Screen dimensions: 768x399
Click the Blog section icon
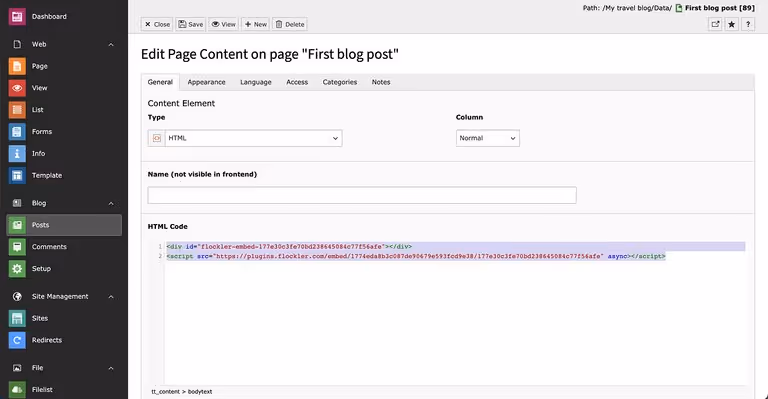coord(17,203)
